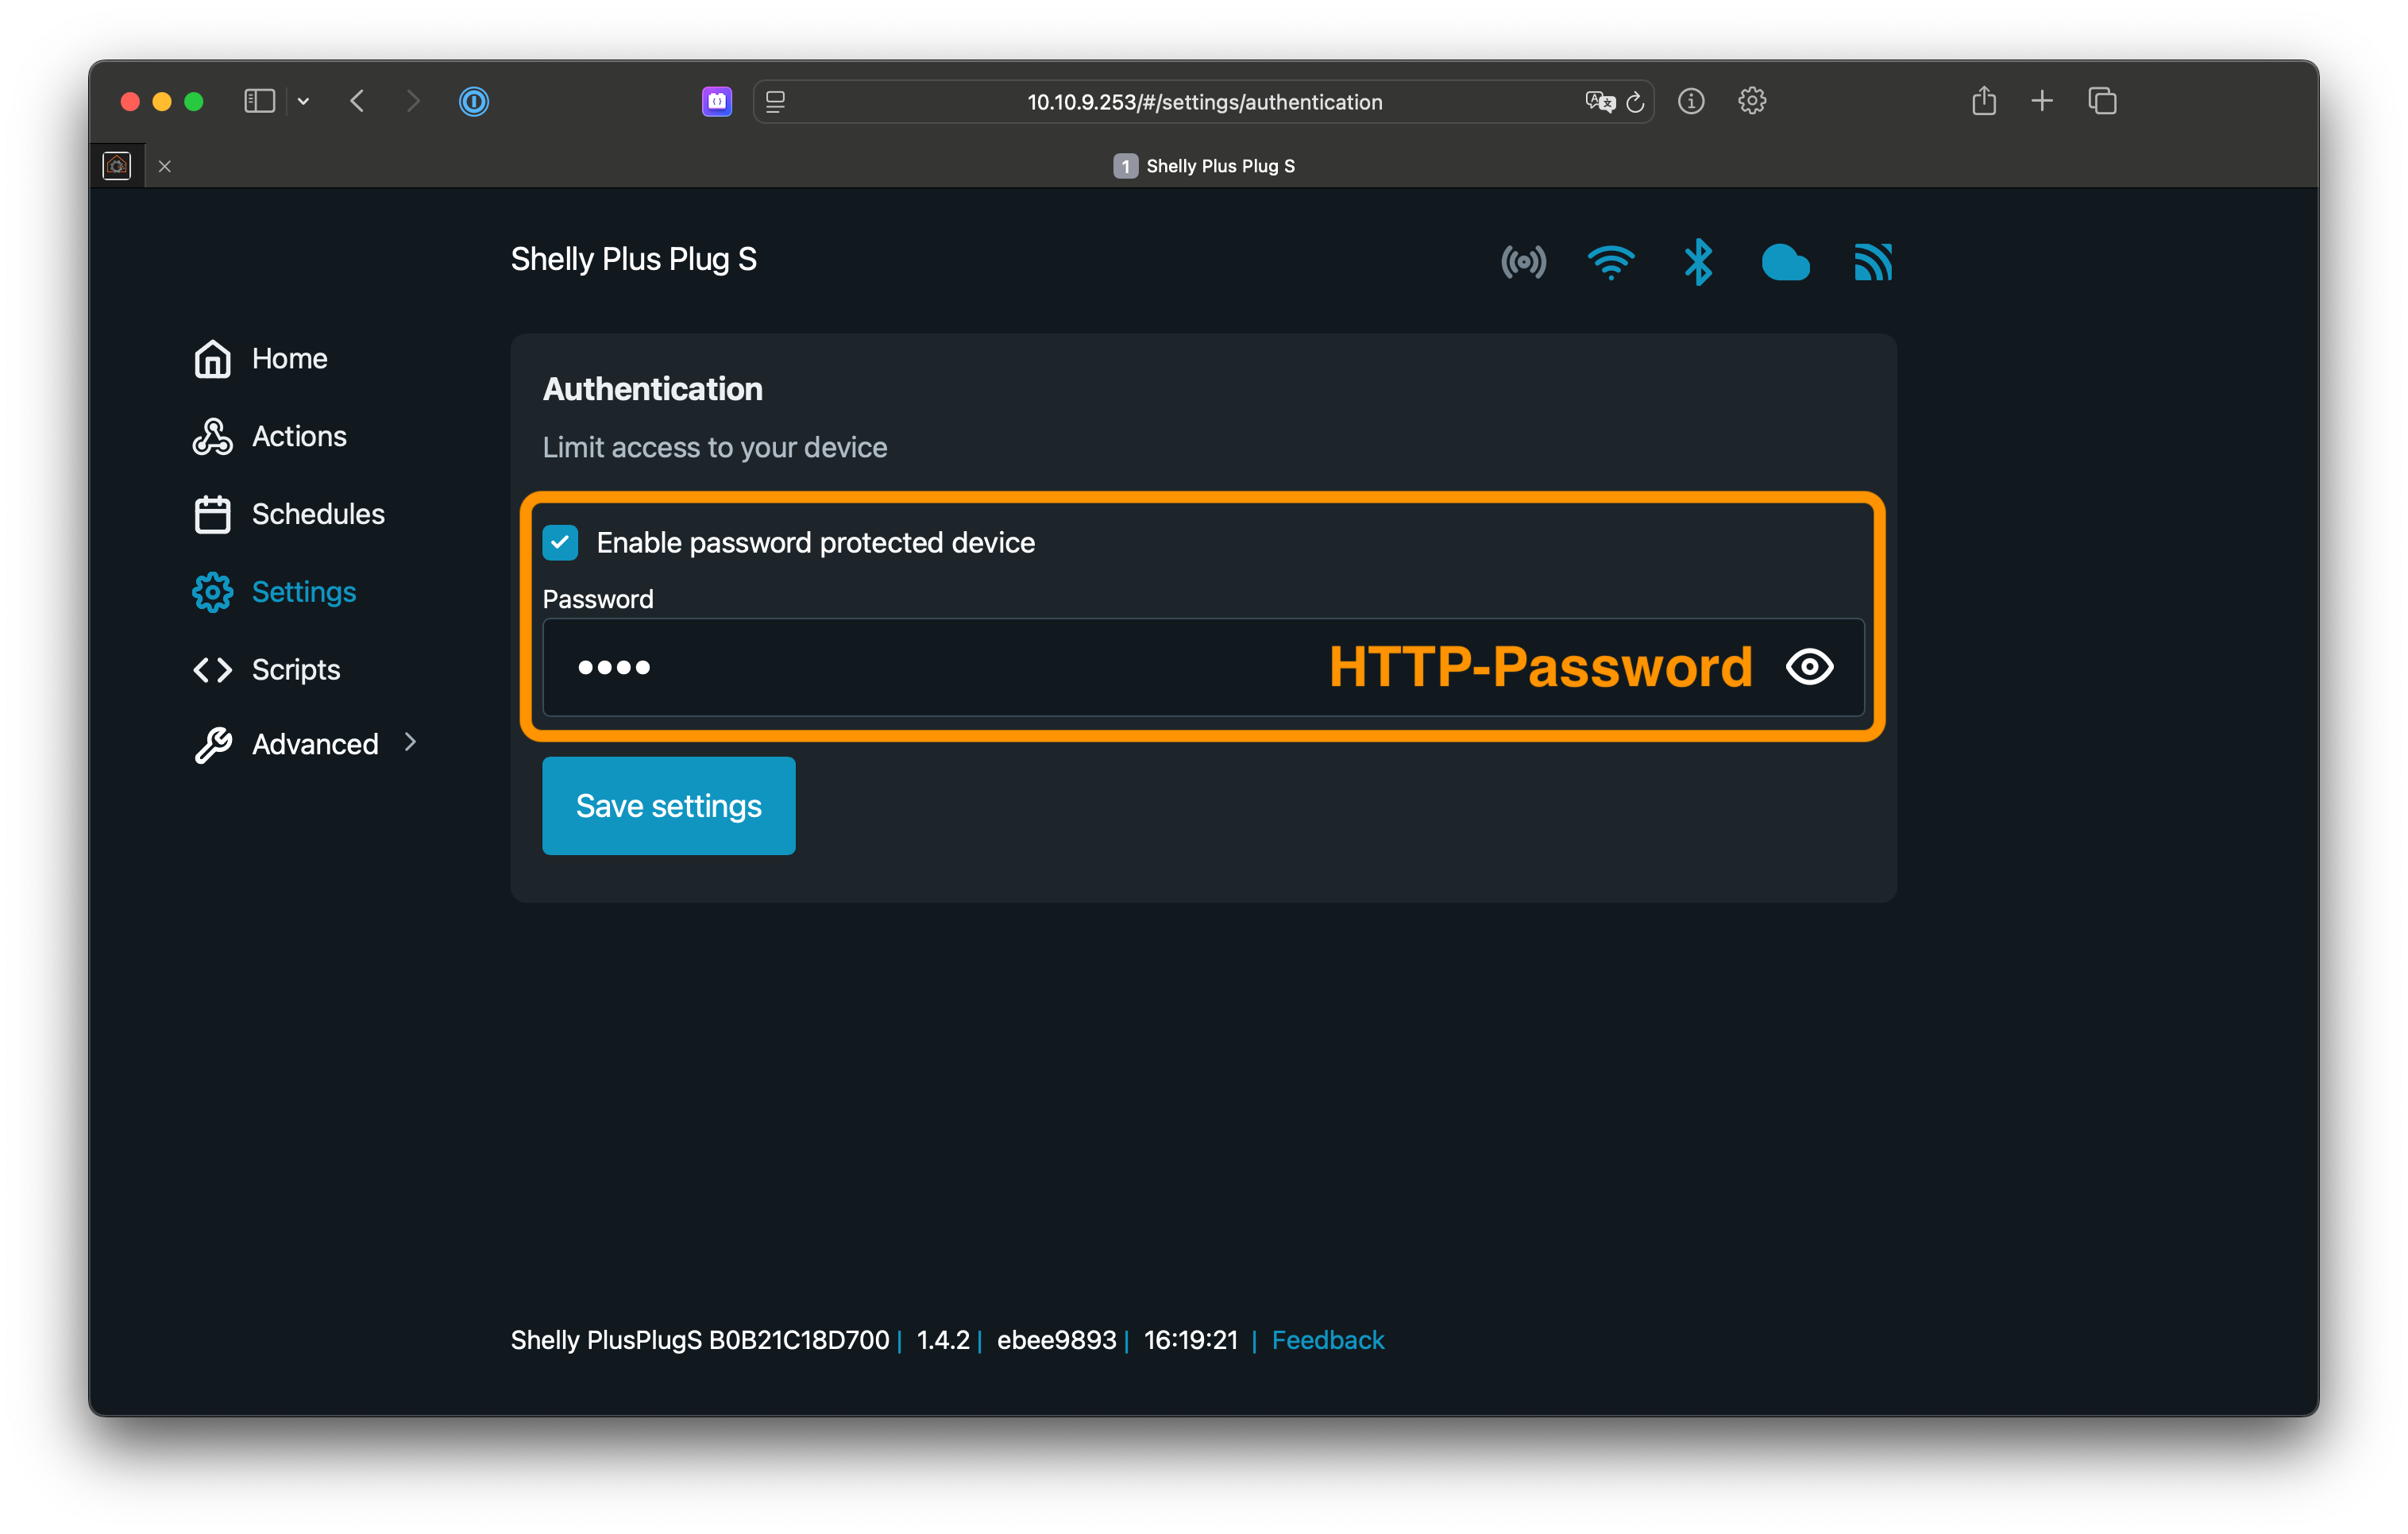Show password with the eye icon
This screenshot has width=2408, height=1534.
[x=1809, y=667]
